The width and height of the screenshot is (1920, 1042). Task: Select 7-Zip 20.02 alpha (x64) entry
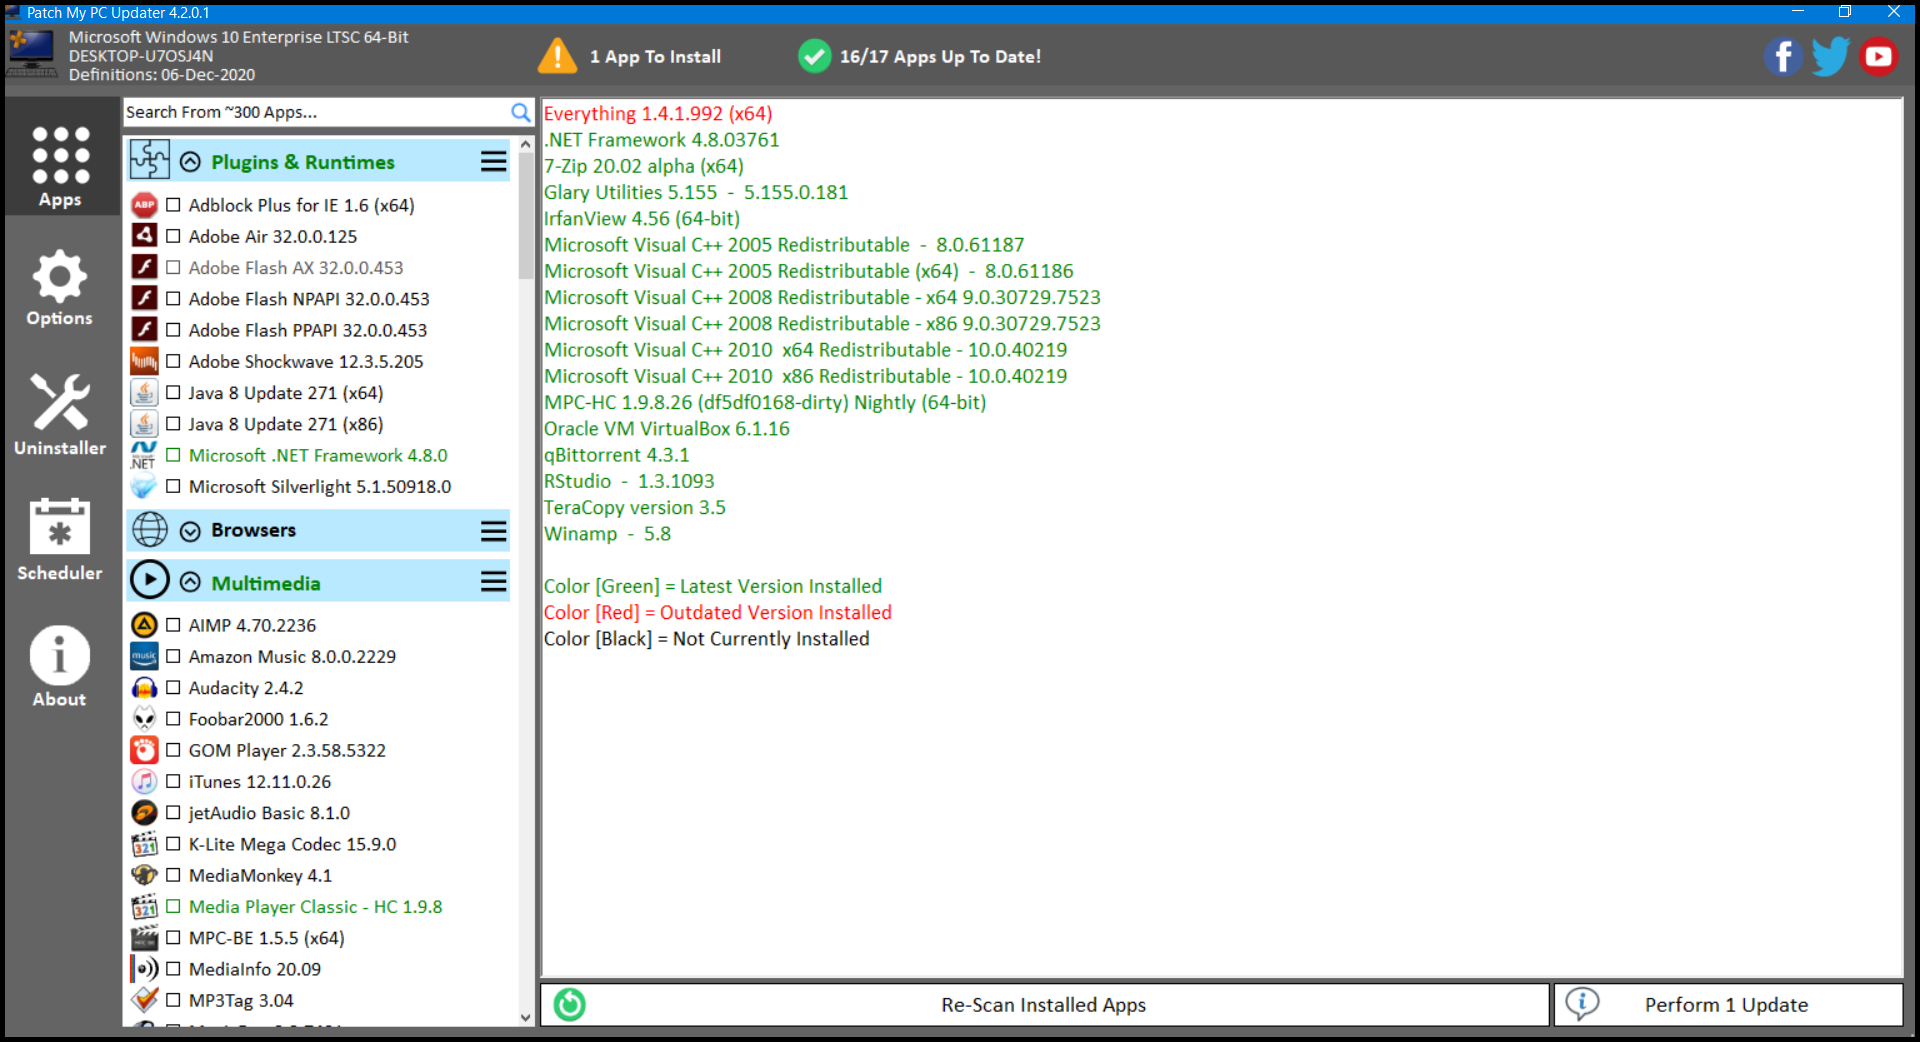(x=644, y=166)
